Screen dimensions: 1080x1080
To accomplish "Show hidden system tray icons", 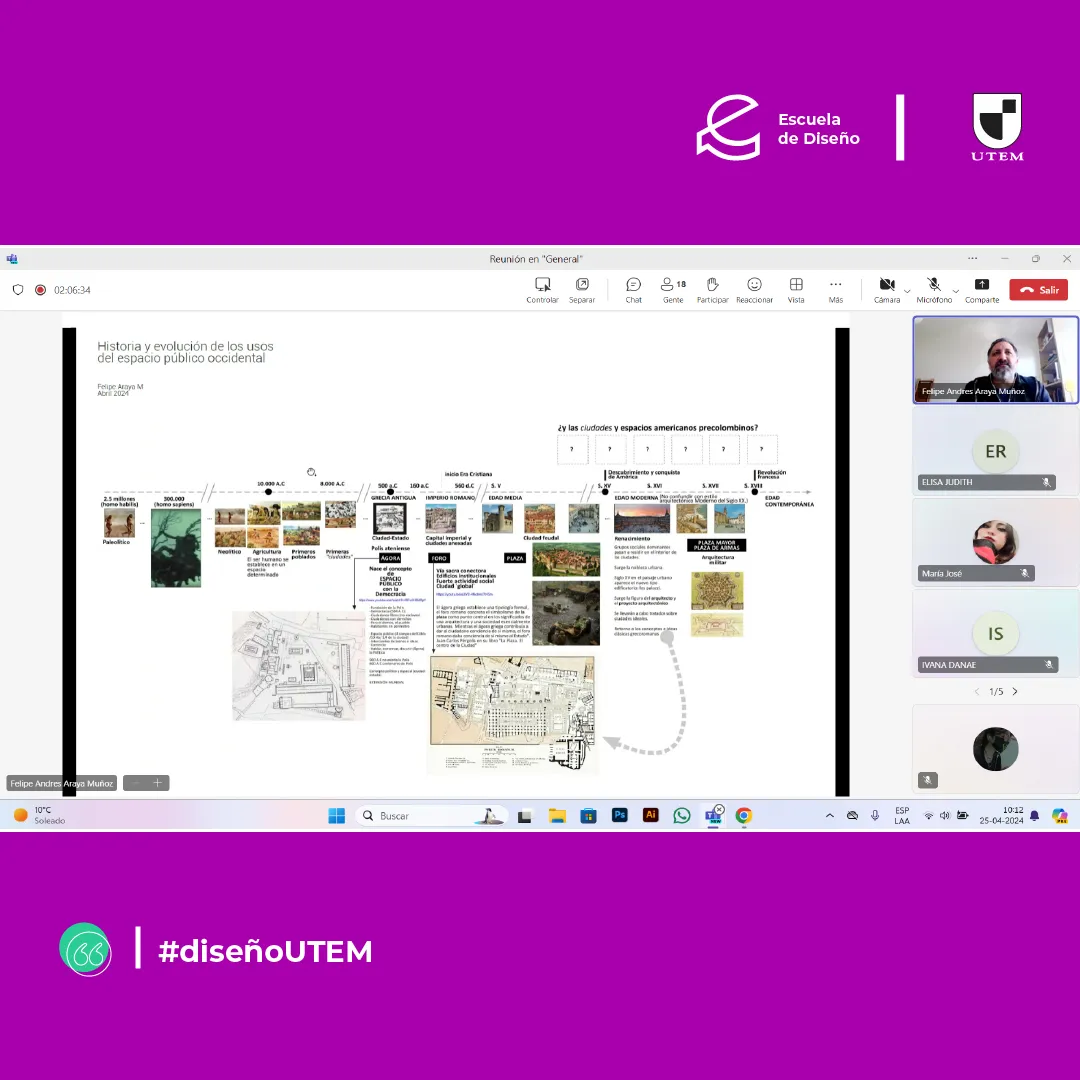I will point(829,815).
